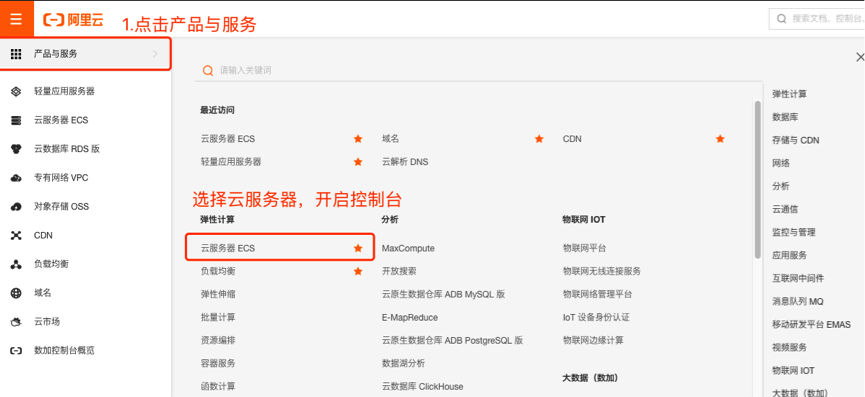
Task: Unstar 负载均衡 under 弹性计算
Action: click(358, 271)
